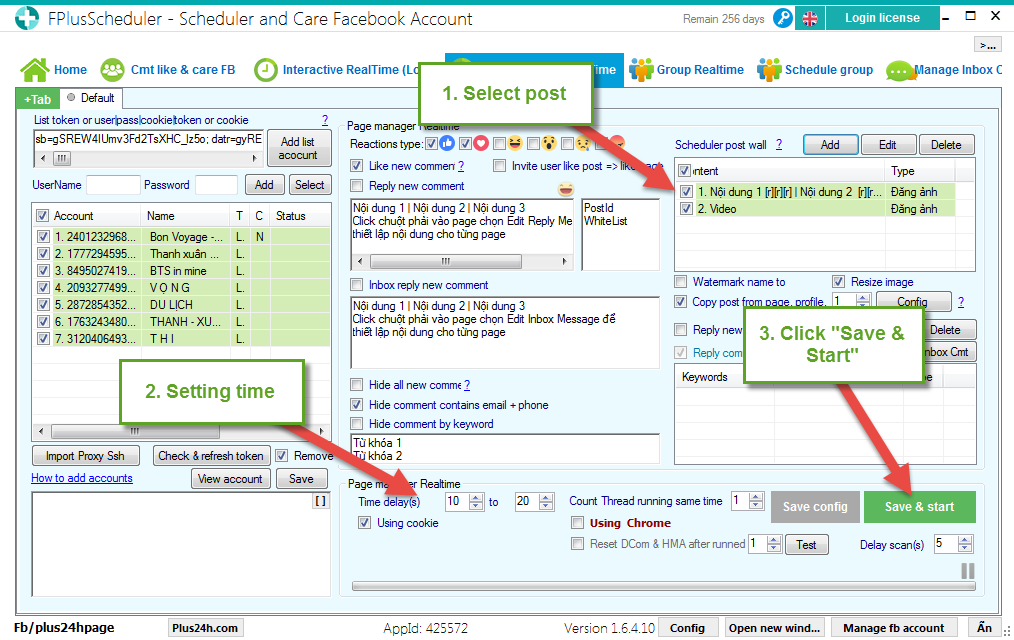Screen dimensions: 1014x640
Task: Click the Wow surprised reaction icon
Action: click(550, 144)
